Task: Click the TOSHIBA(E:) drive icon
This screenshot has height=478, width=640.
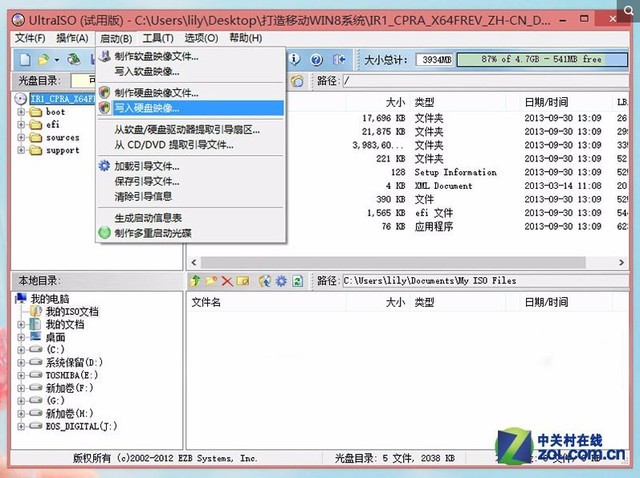Action: [36, 374]
